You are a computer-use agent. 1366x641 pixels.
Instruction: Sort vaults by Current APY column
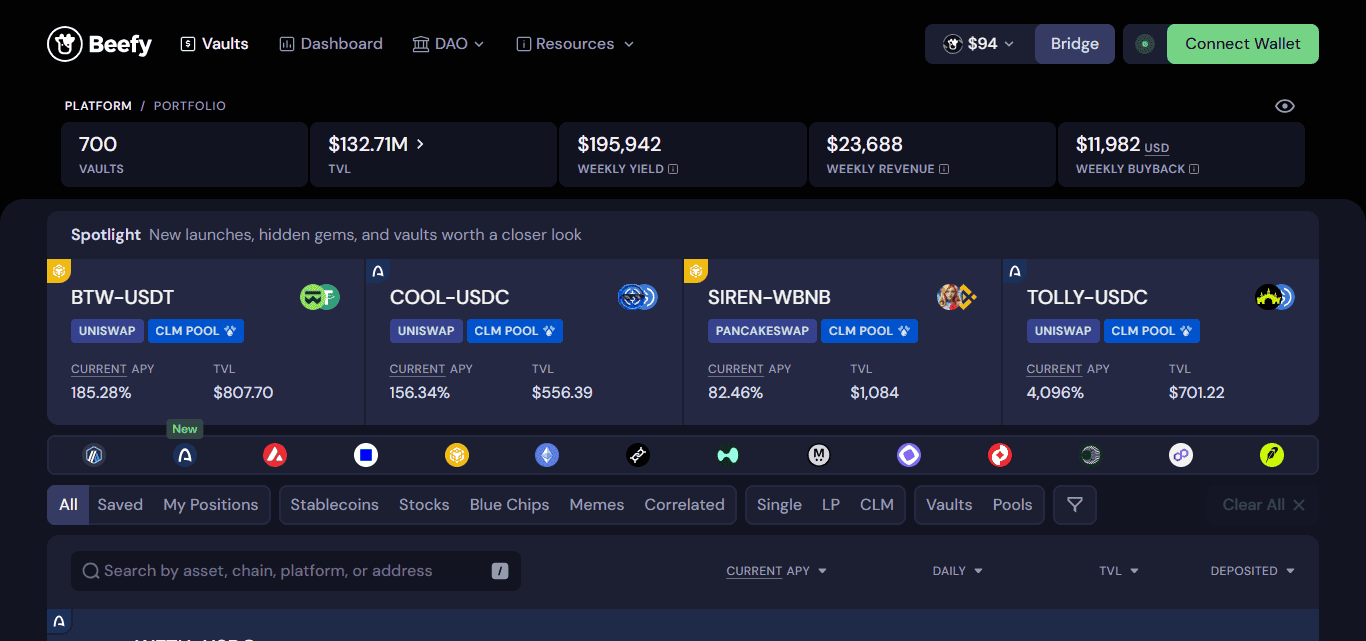tap(777, 571)
